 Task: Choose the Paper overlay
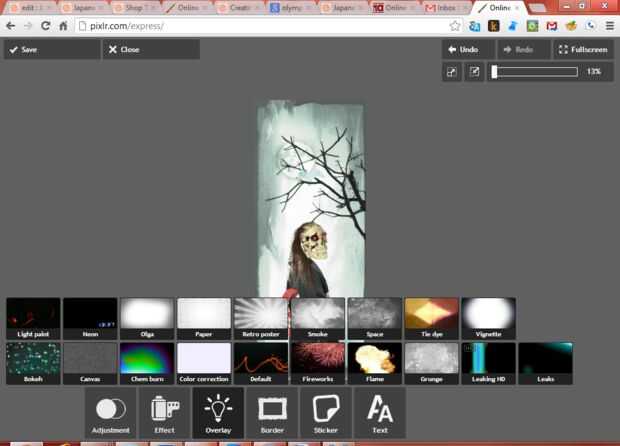204,319
